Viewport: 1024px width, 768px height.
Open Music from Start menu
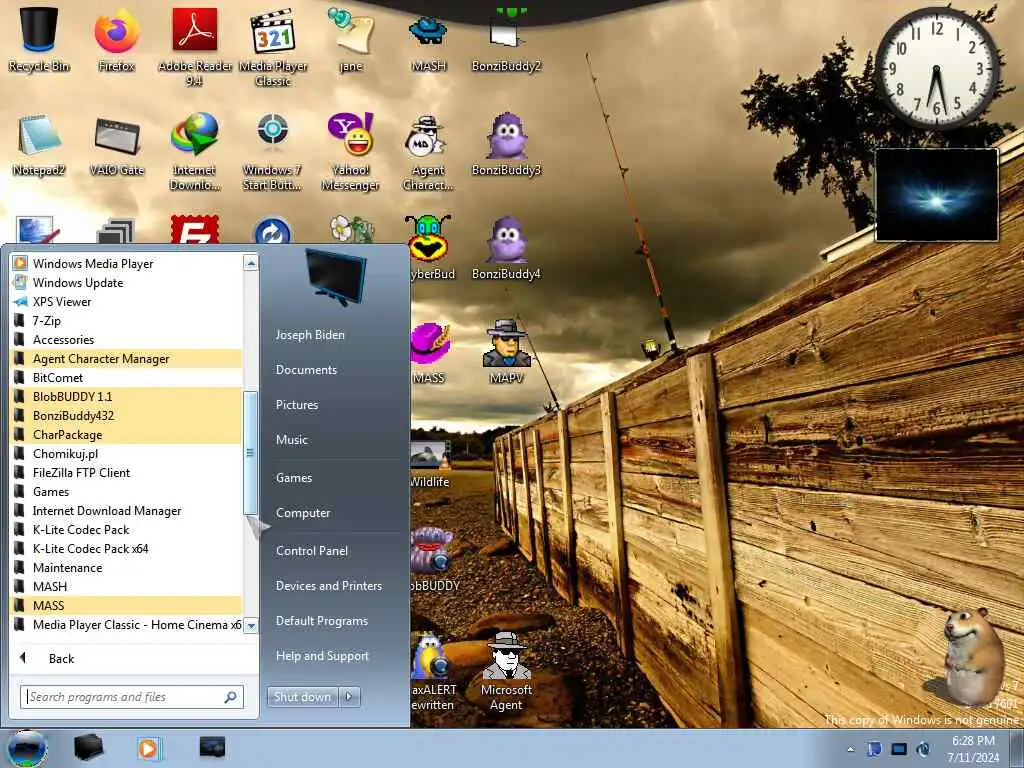291,440
